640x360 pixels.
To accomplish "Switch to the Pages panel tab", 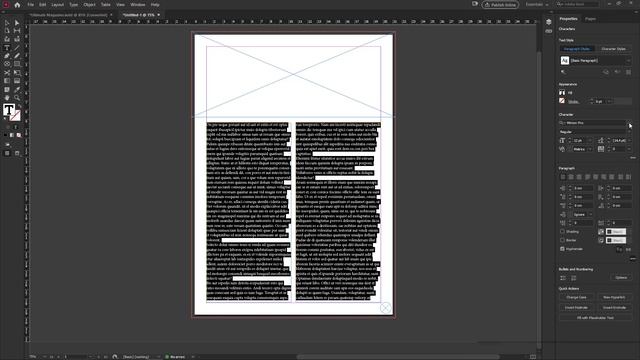I will (590, 19).
